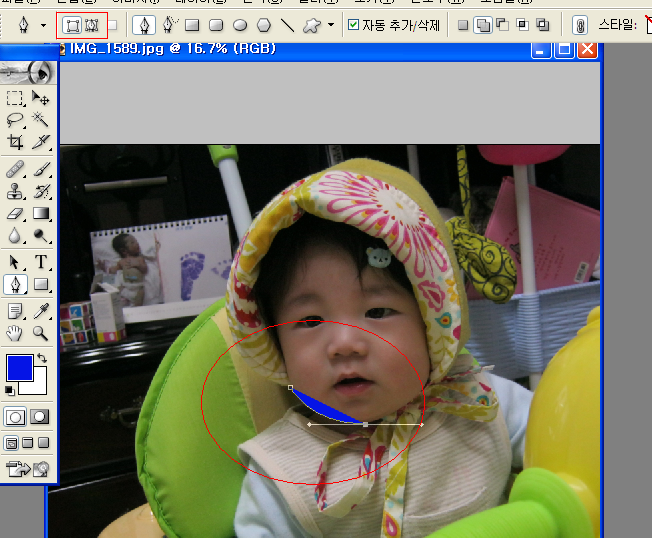Viewport: 652px width, 538px height.
Task: Select the Zoom tool
Action: (x=41, y=333)
